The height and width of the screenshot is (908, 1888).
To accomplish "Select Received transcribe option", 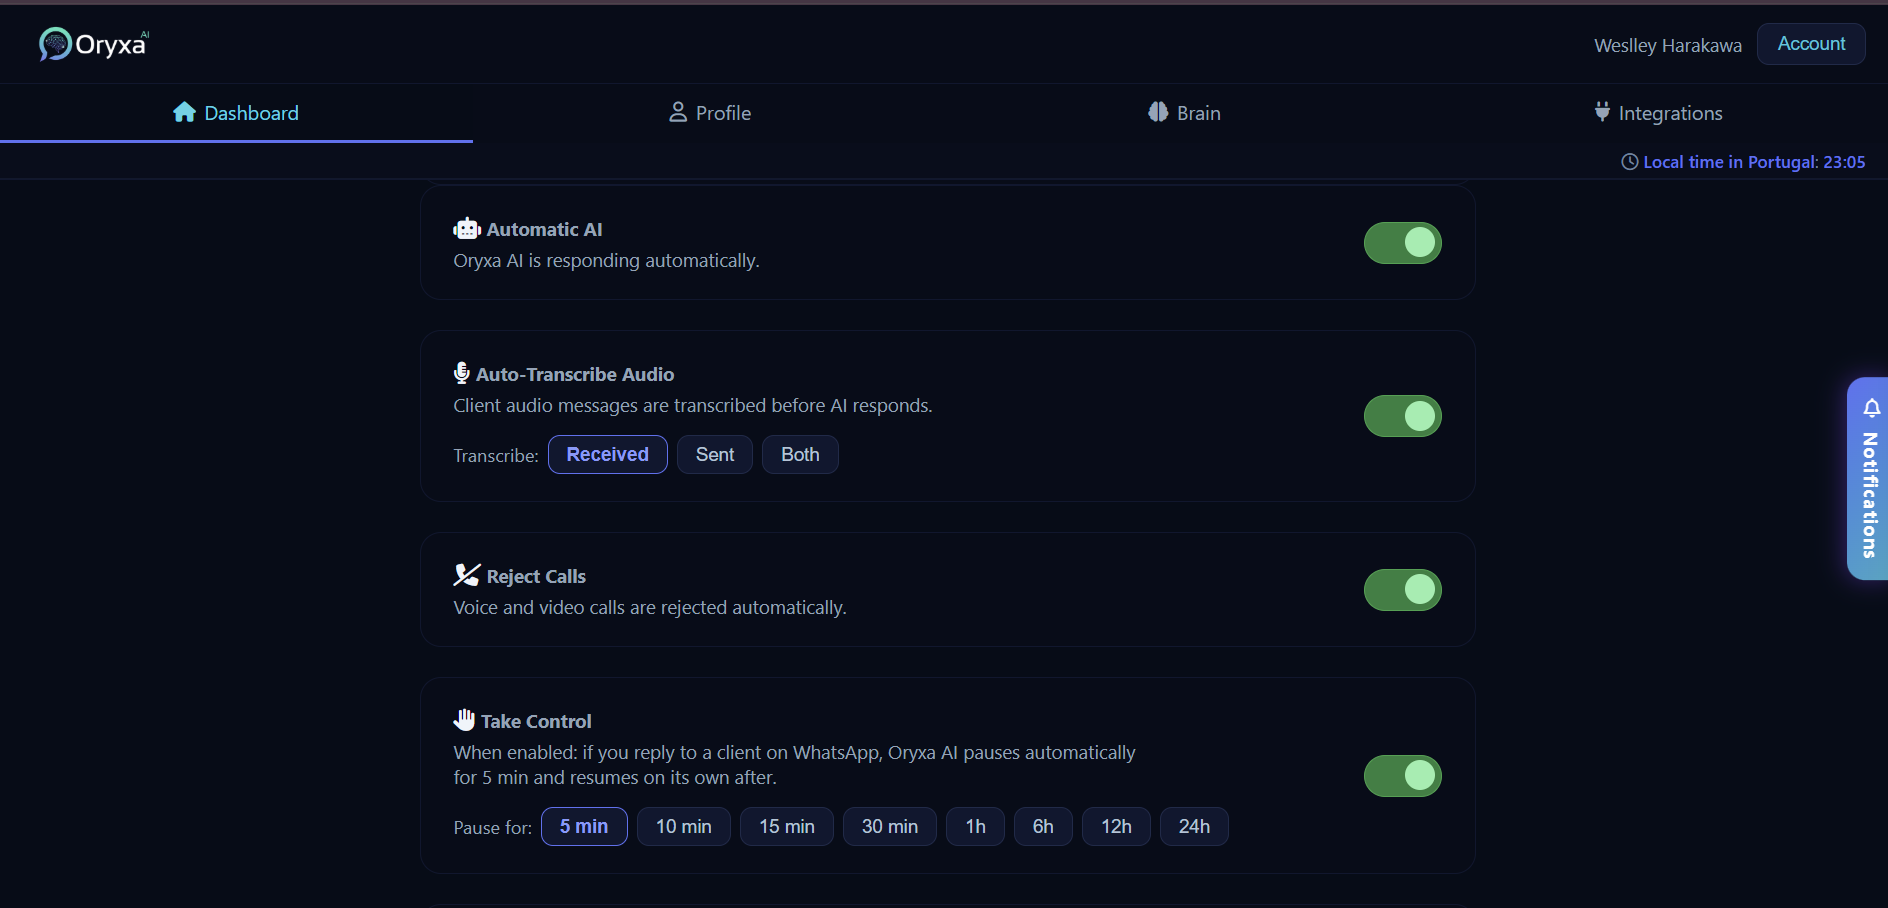I will pos(608,455).
